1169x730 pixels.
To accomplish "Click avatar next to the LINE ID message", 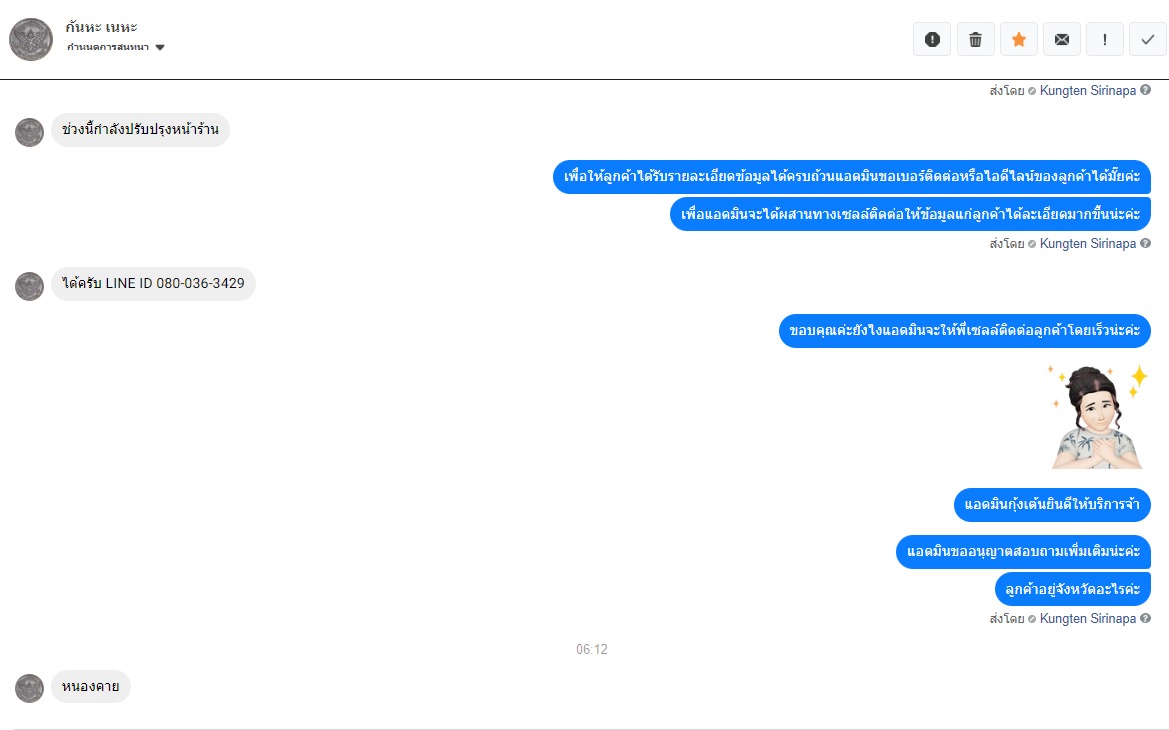I will (x=30, y=286).
